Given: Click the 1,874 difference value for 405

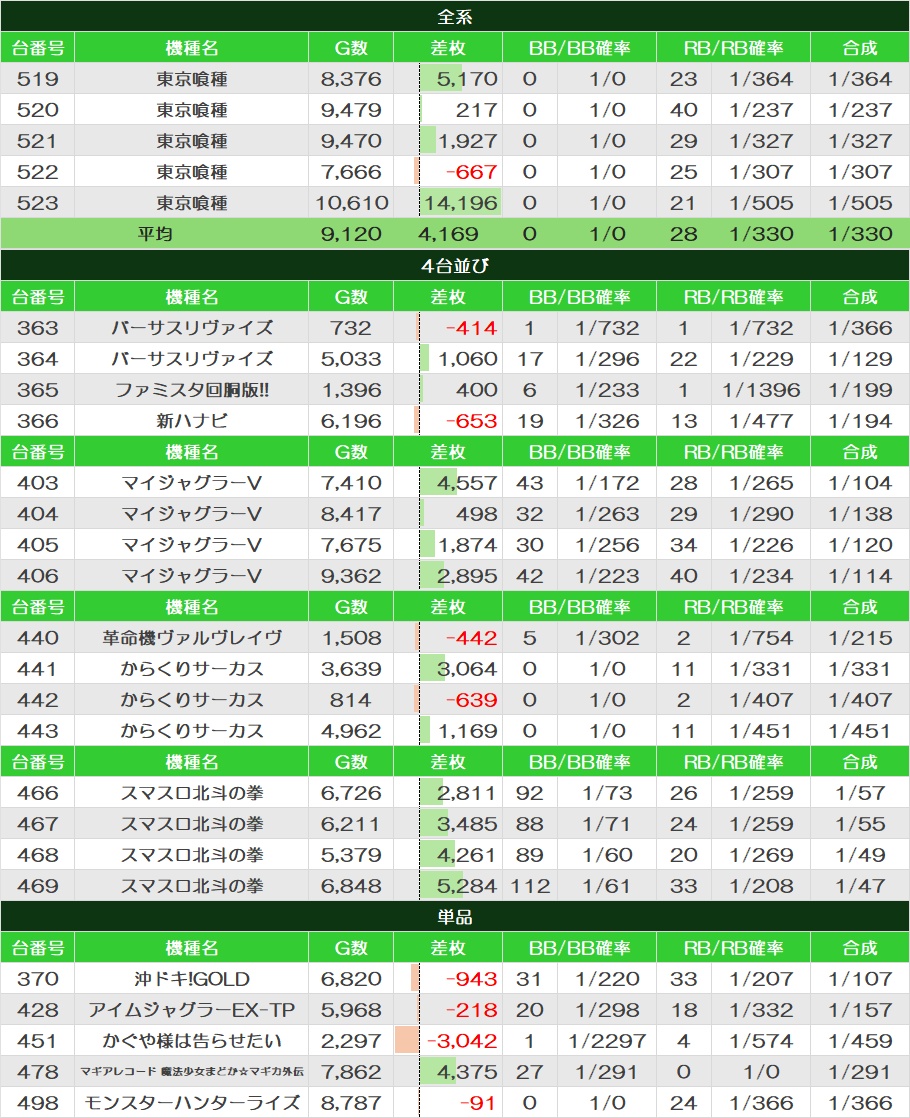Looking at the screenshot, I should click(x=467, y=545).
